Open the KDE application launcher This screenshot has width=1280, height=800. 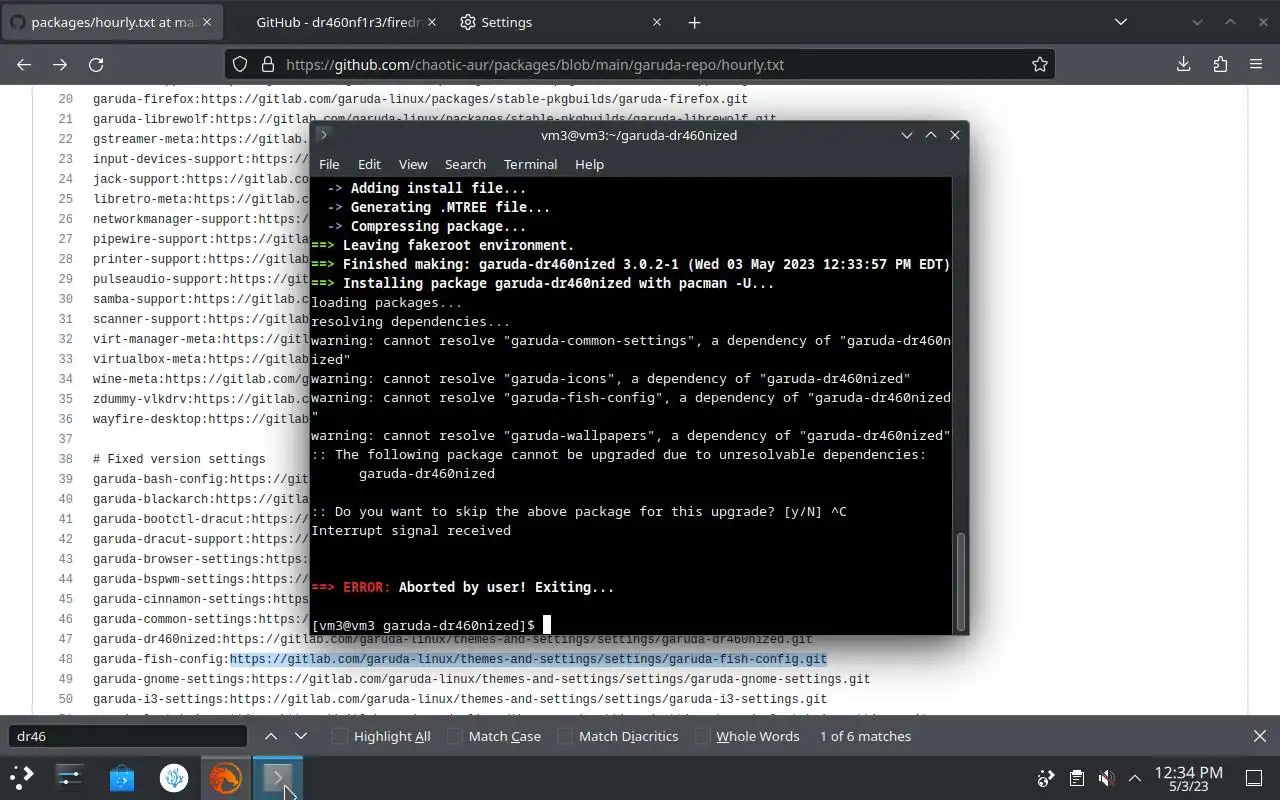(x=22, y=777)
